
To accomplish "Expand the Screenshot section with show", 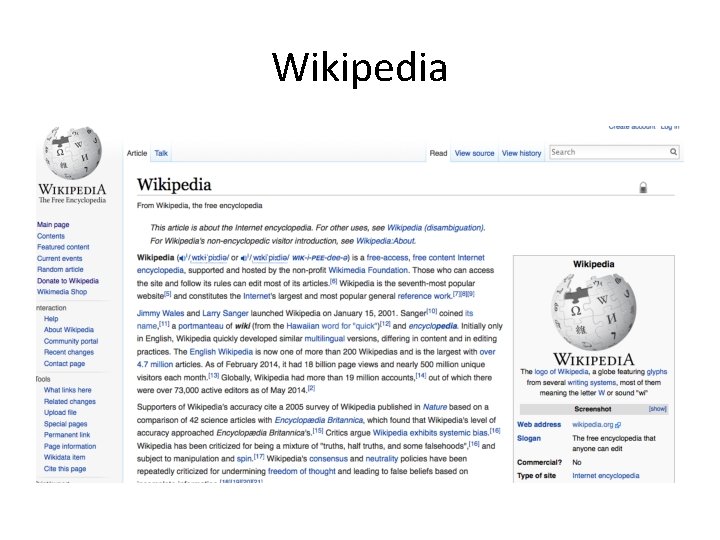I will pyautogui.click(x=657, y=409).
